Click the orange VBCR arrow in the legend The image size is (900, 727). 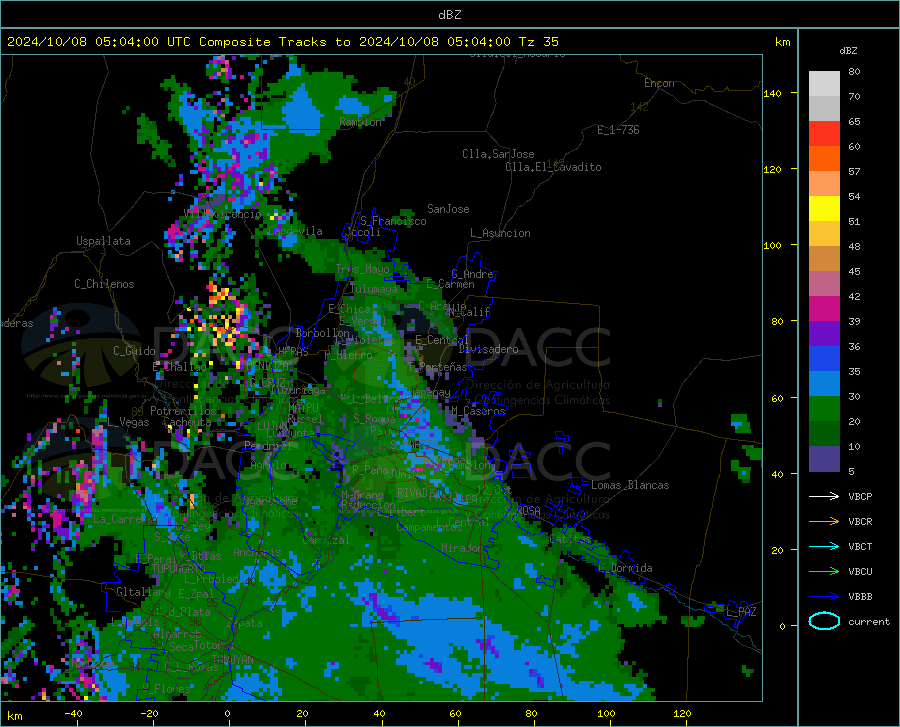824,522
